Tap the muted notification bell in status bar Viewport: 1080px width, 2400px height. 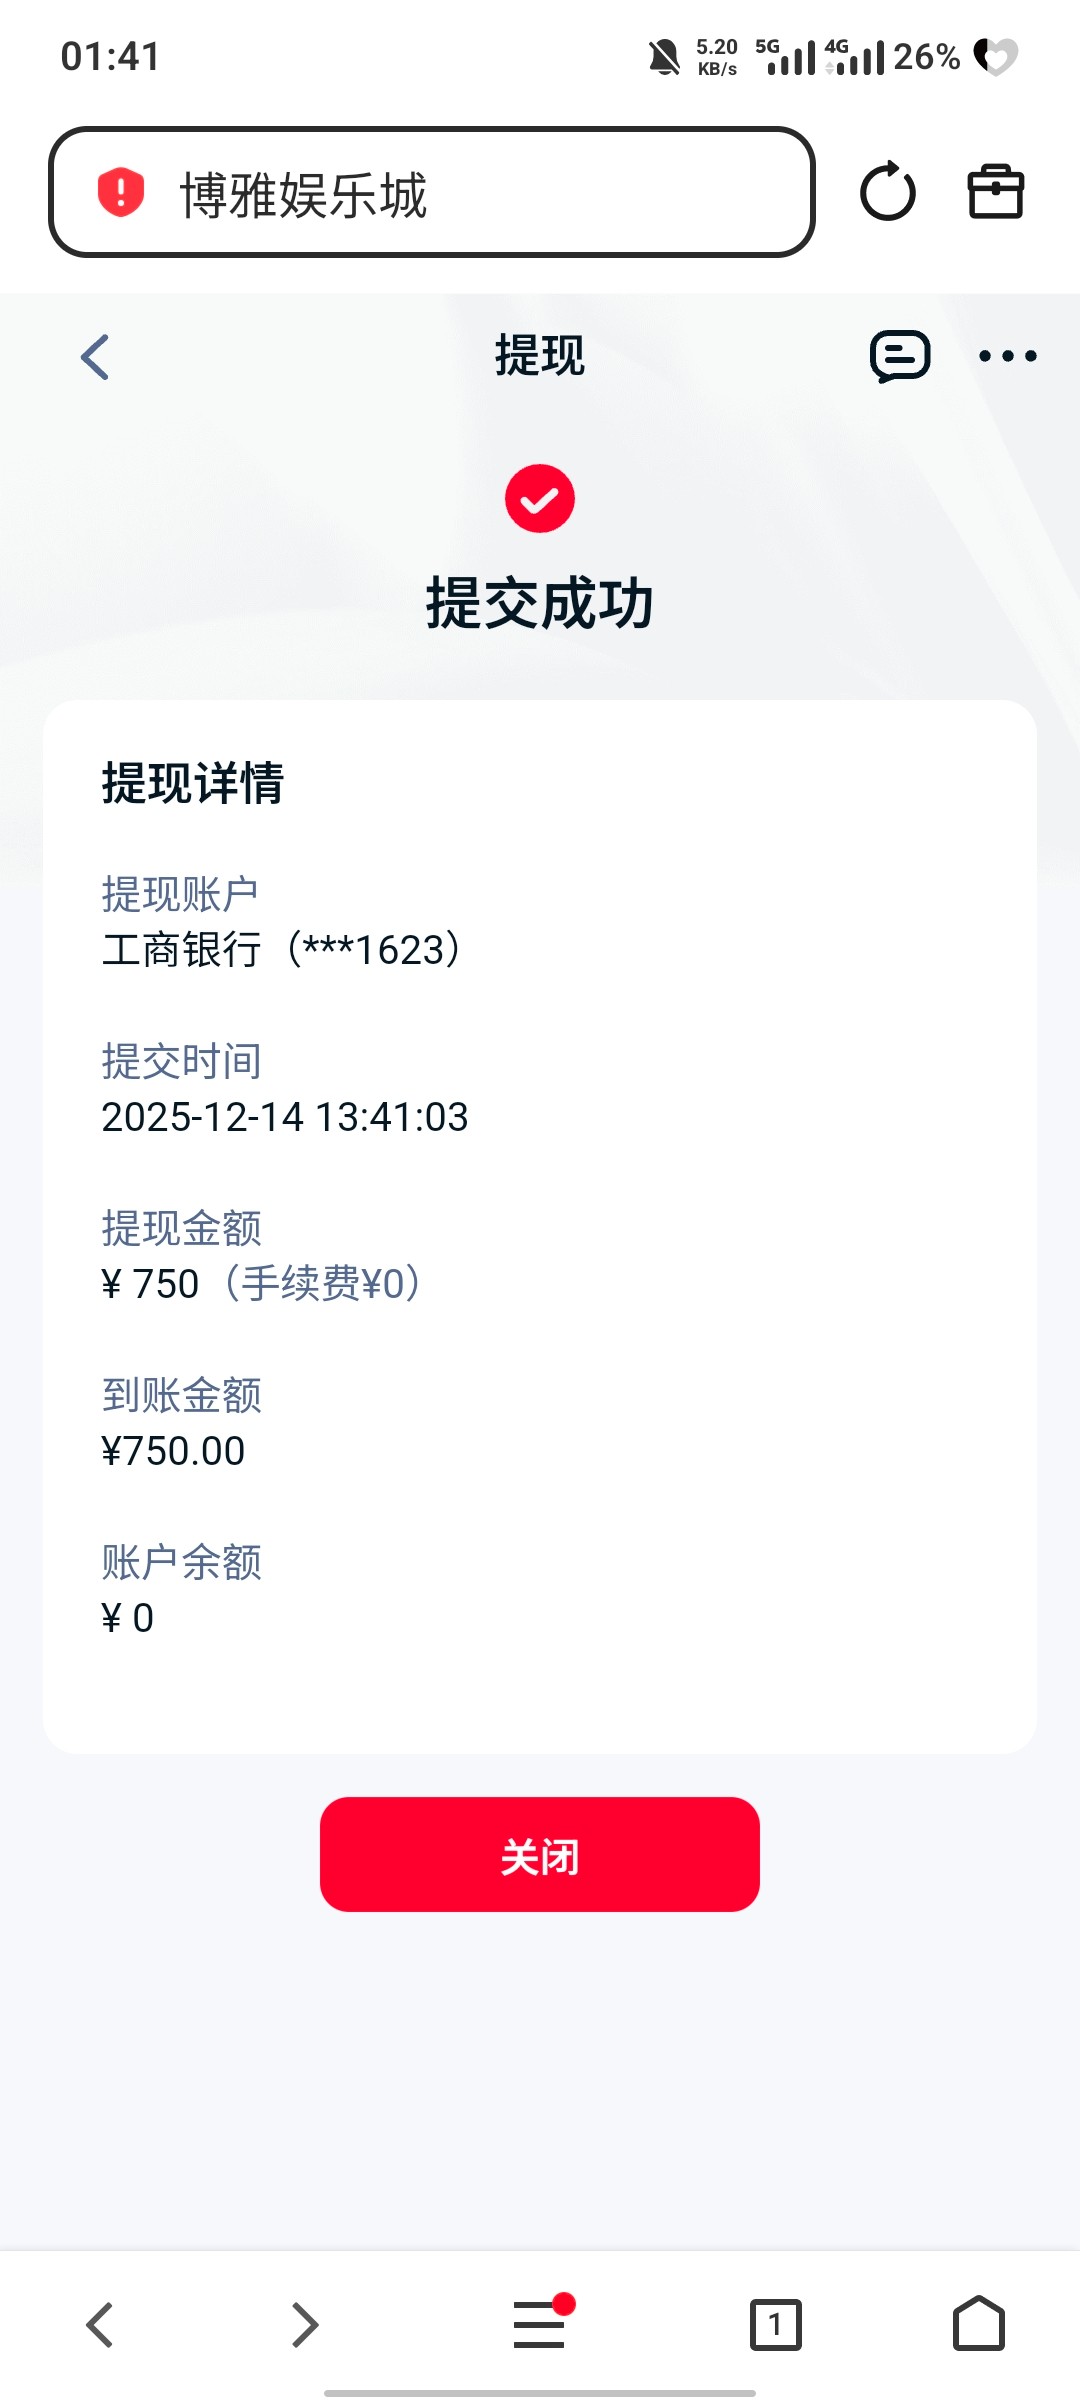pyautogui.click(x=664, y=57)
